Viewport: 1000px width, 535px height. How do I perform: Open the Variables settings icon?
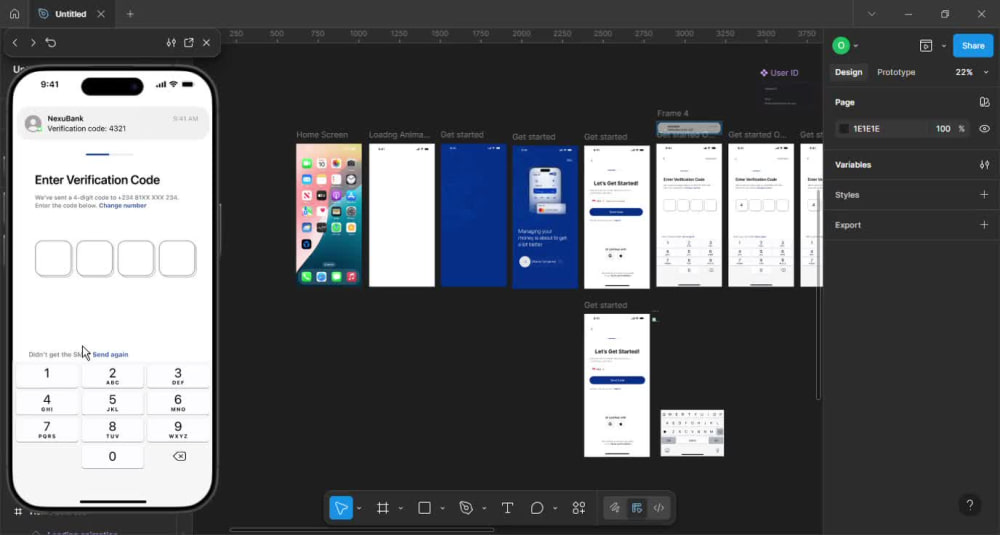(x=984, y=165)
